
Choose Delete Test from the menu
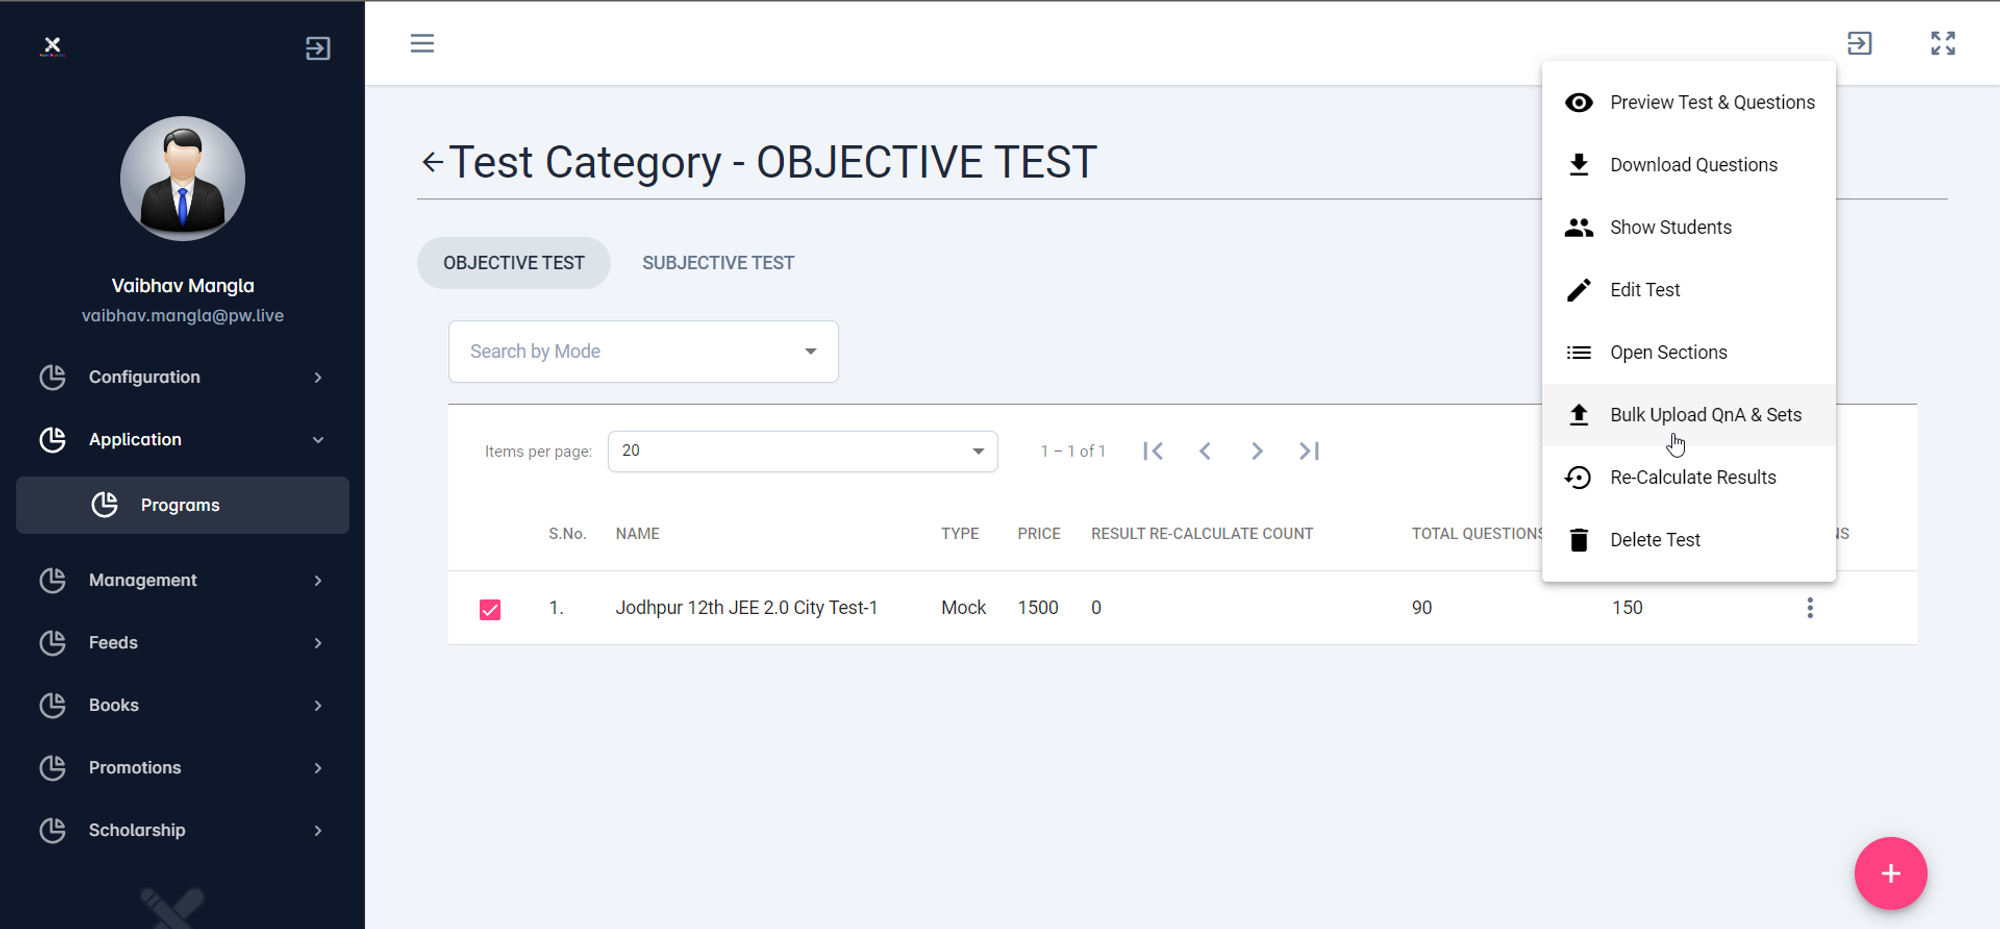tap(1654, 540)
